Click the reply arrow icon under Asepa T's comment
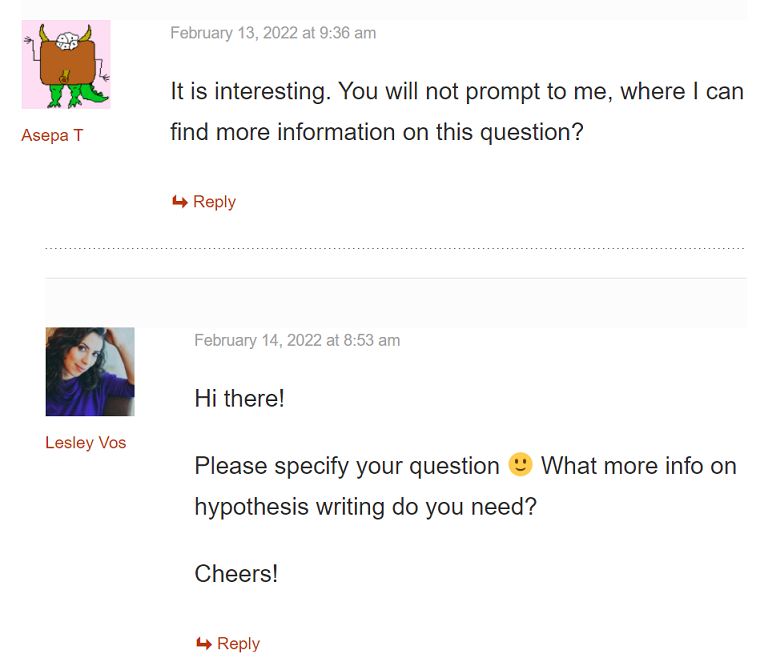The image size is (760, 658). coord(180,202)
